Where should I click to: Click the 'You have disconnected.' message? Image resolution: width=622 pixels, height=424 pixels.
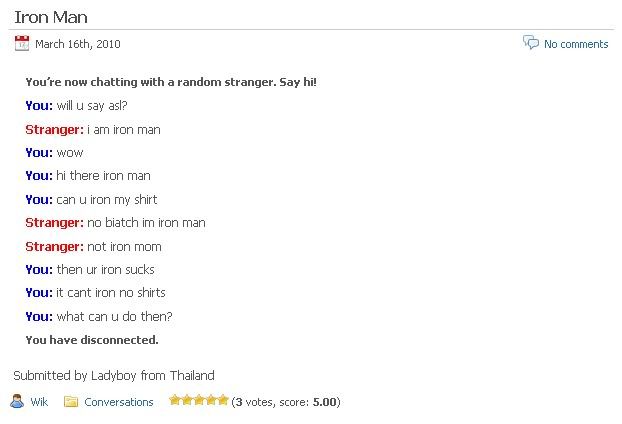point(92,340)
